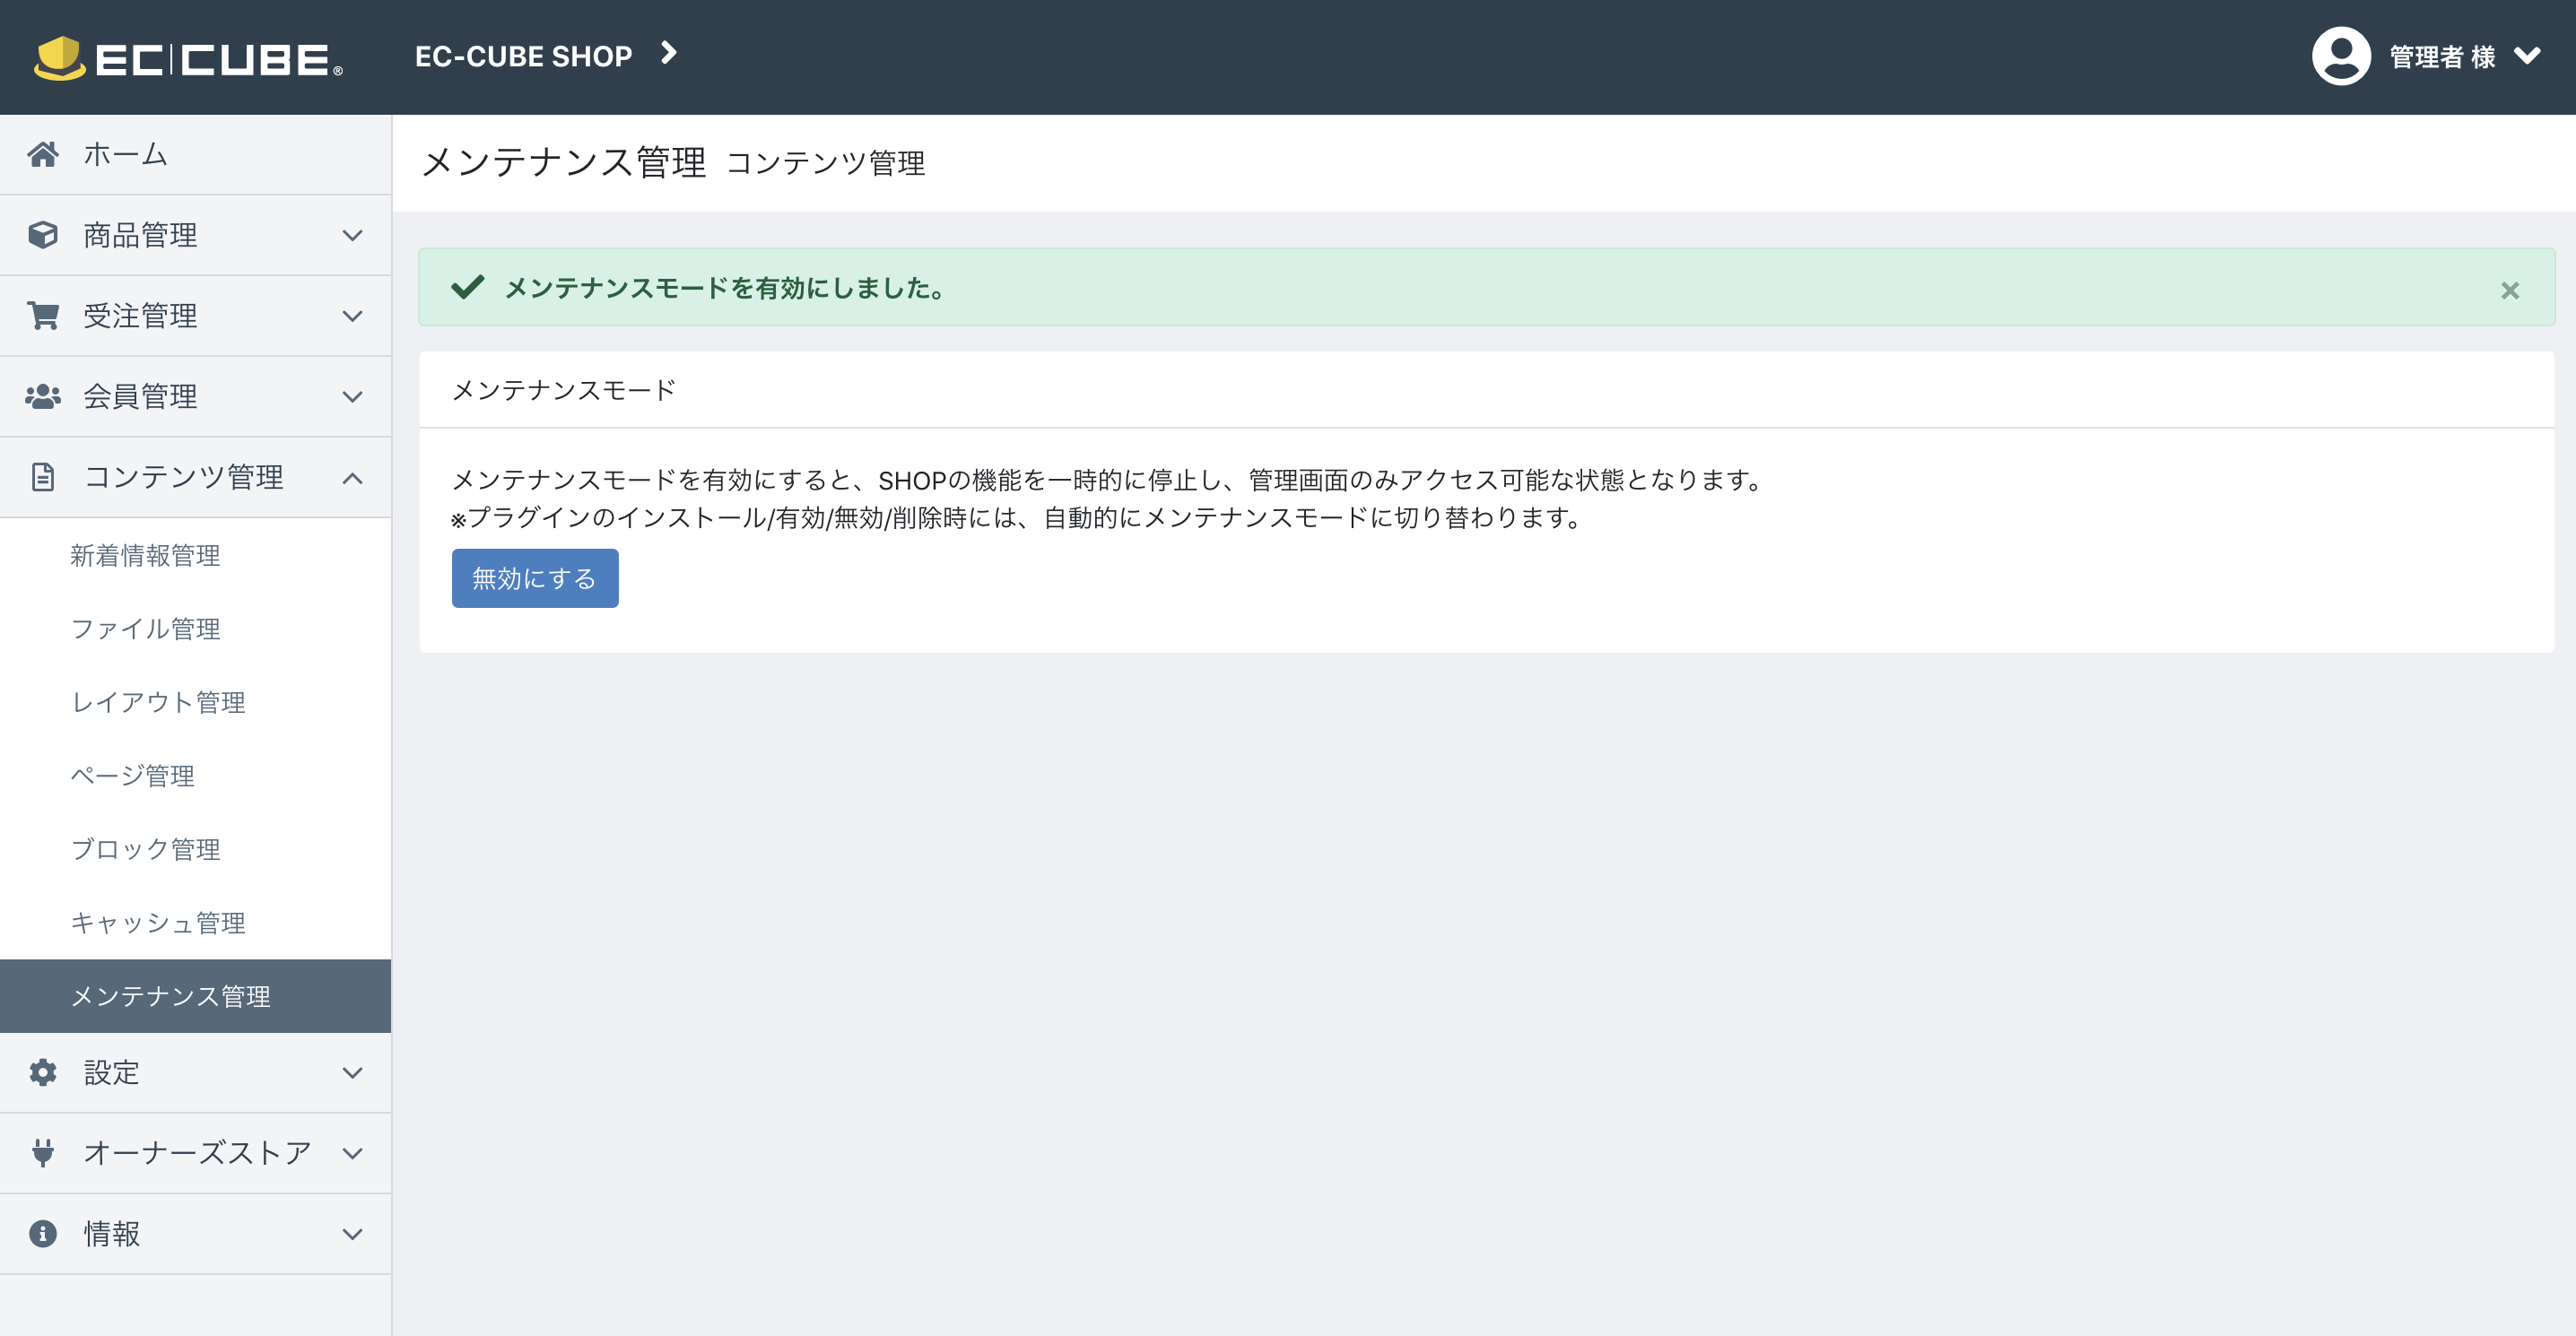This screenshot has width=2576, height=1336.
Task: Click the 受注管理 shopping cart icon
Action: [44, 315]
